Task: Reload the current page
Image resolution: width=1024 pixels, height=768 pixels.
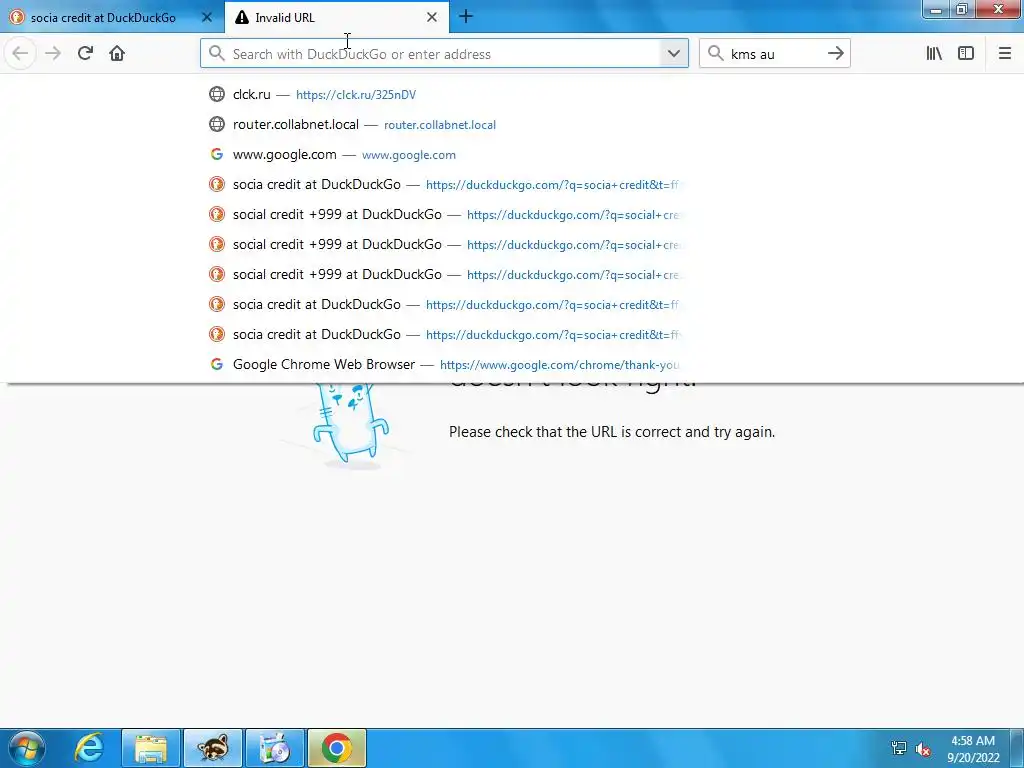Action: [x=85, y=54]
